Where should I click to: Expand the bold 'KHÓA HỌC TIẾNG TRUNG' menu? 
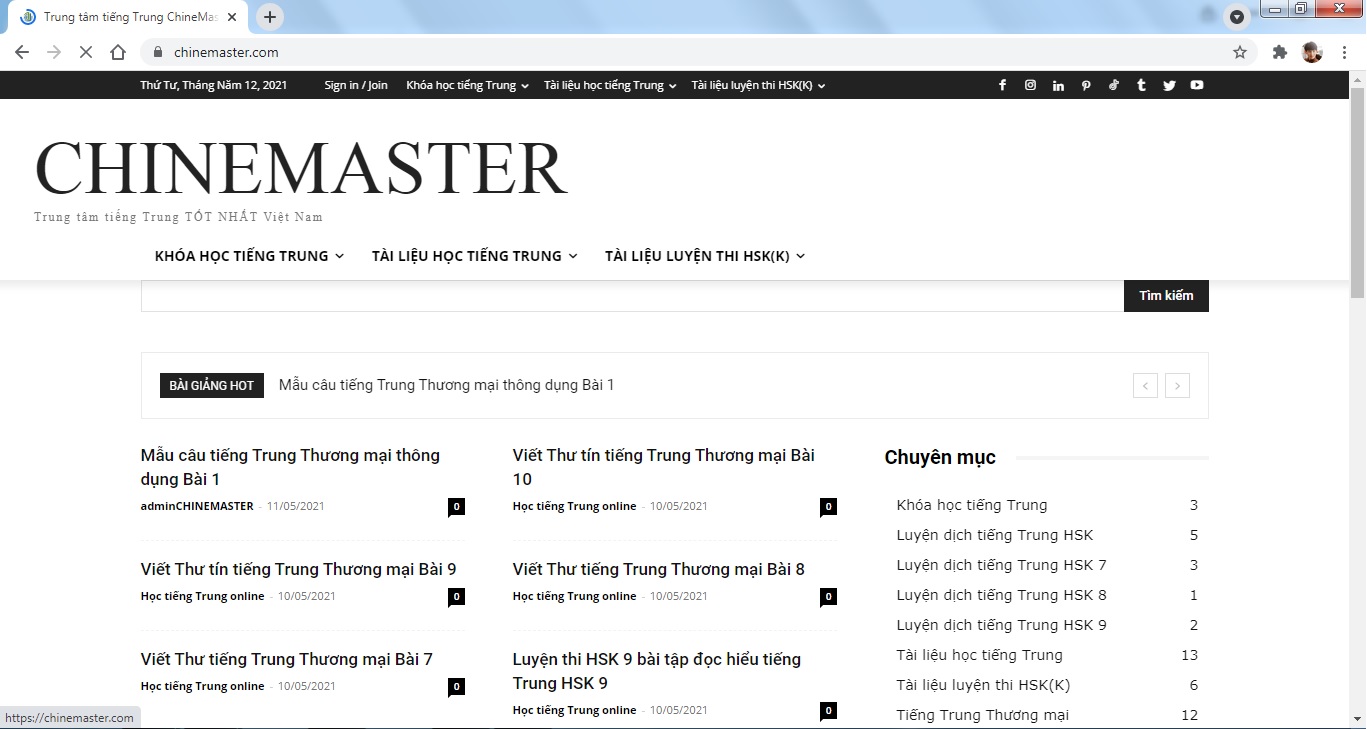point(249,256)
